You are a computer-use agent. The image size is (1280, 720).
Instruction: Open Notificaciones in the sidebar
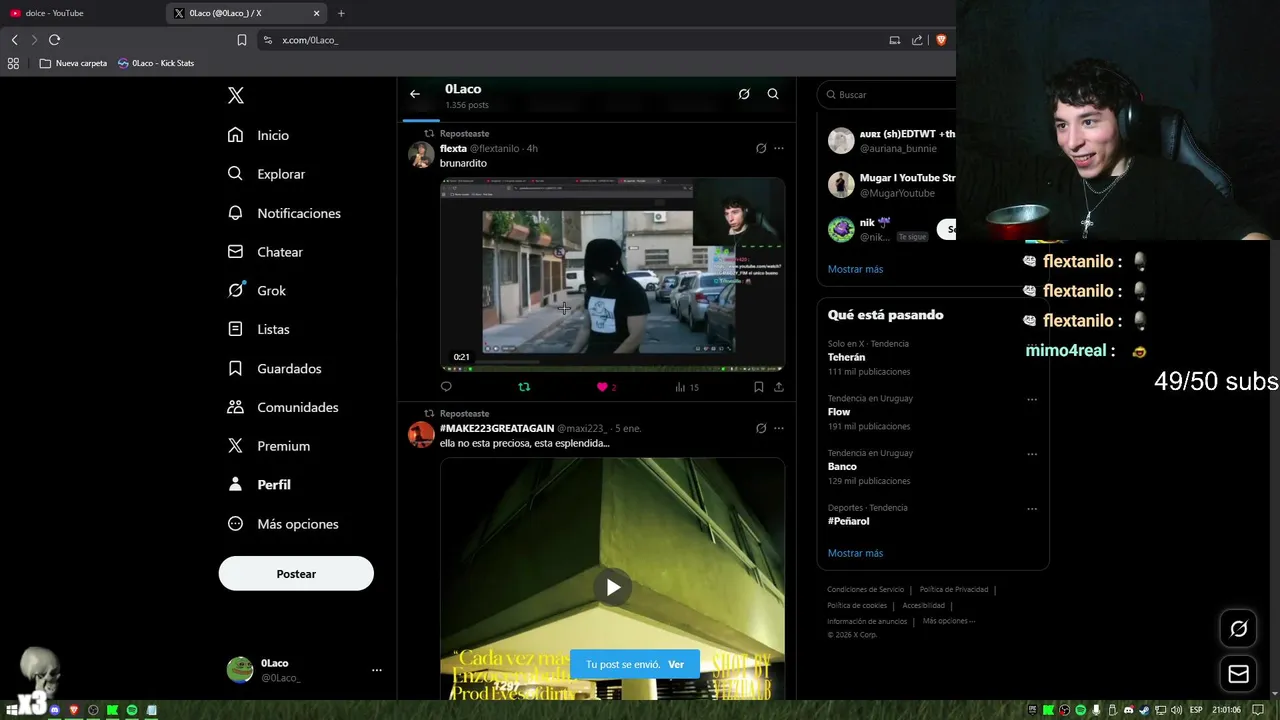click(285, 213)
